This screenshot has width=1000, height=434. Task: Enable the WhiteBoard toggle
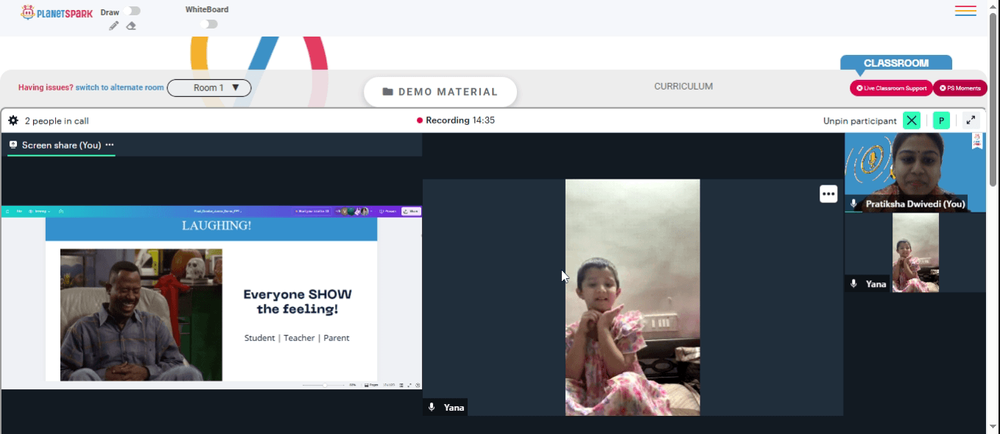coord(209,24)
